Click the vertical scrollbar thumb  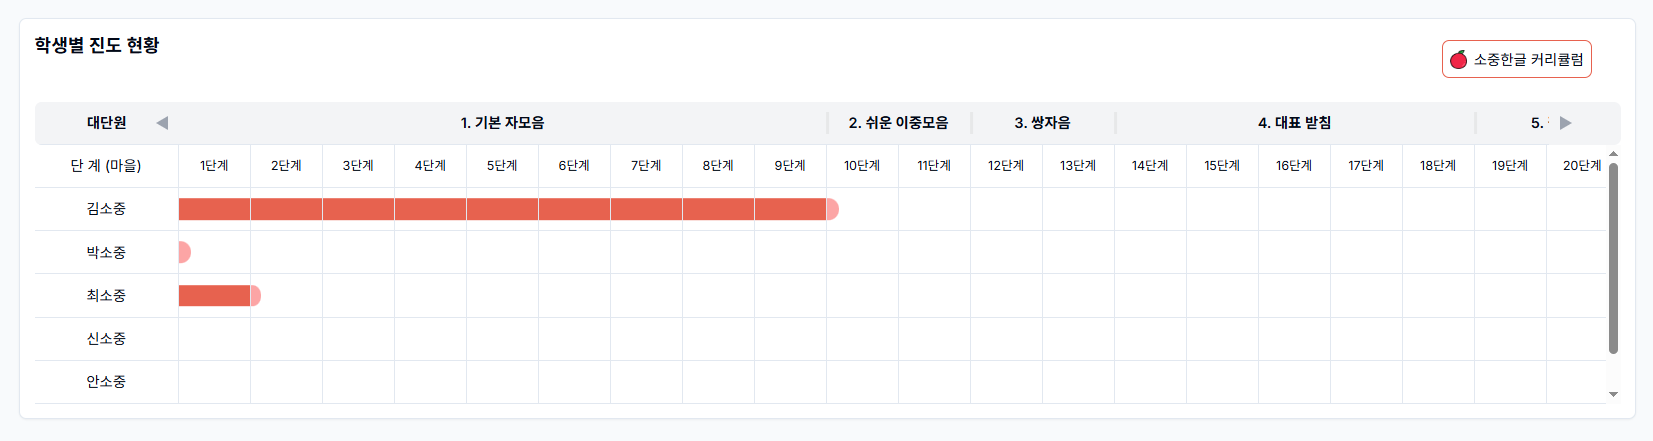(x=1613, y=258)
